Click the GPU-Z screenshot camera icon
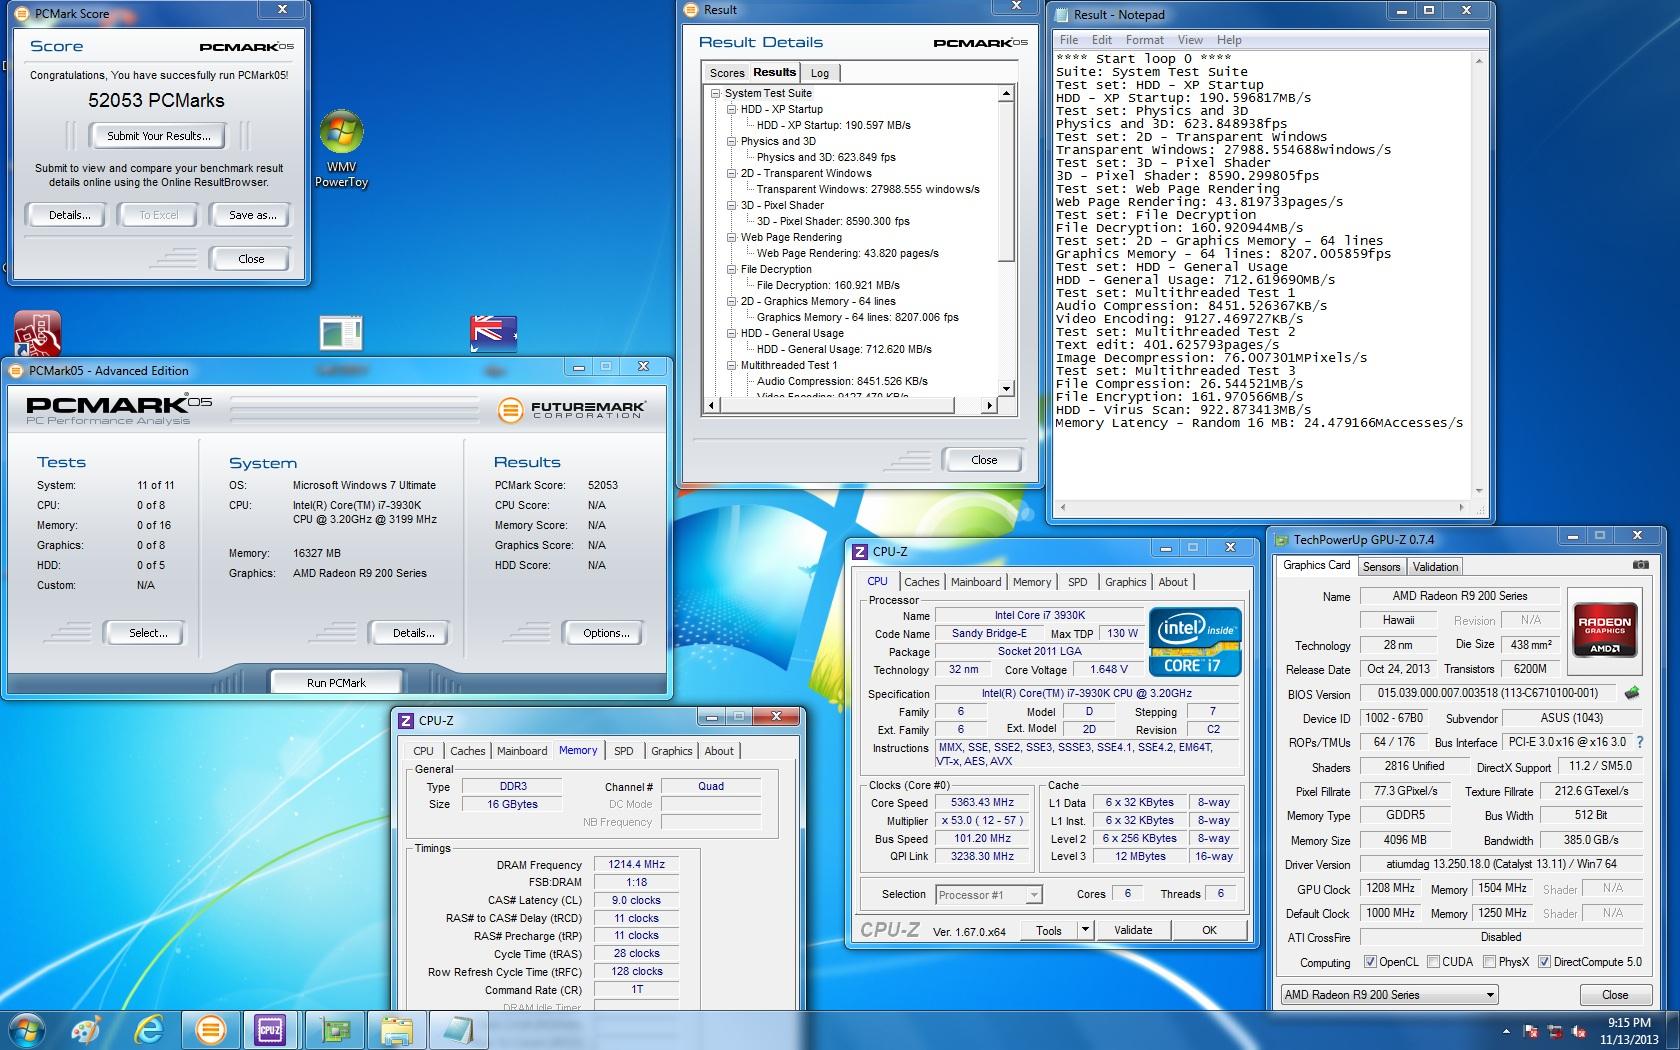Screen dimensions: 1680x1050 (x=1640, y=565)
